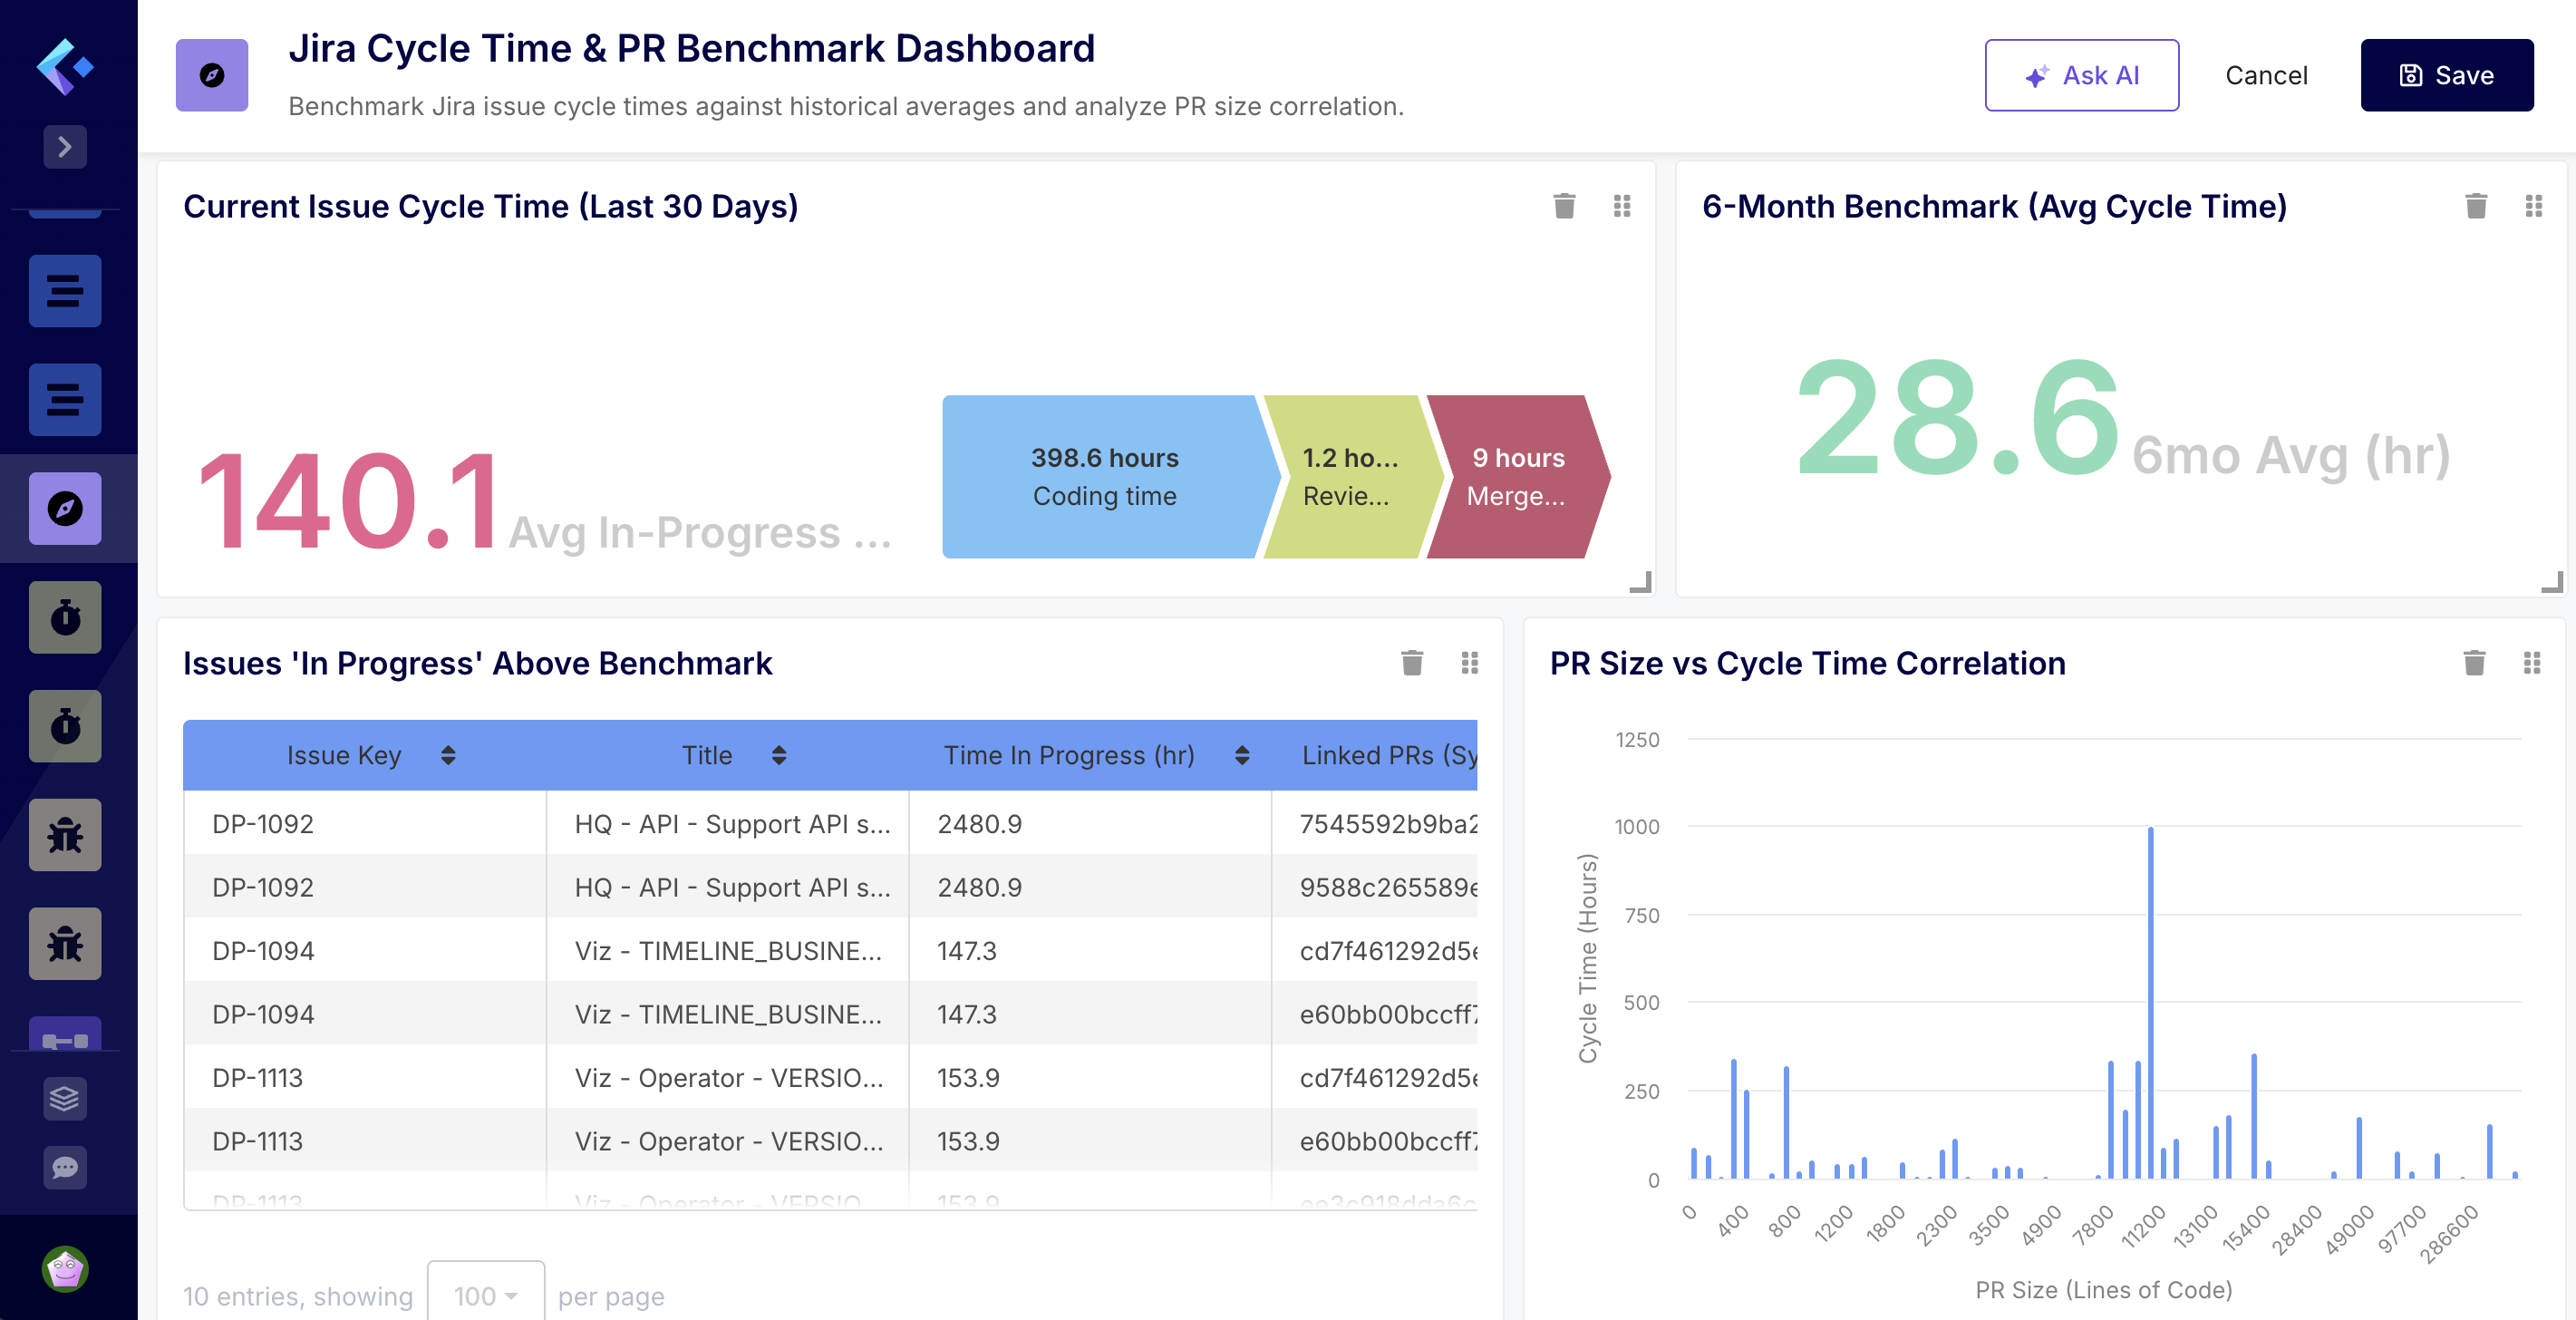Viewport: 2576px width, 1320px height.
Task: Click the drag handle on 6-Month Benchmark widget
Action: point(2534,206)
